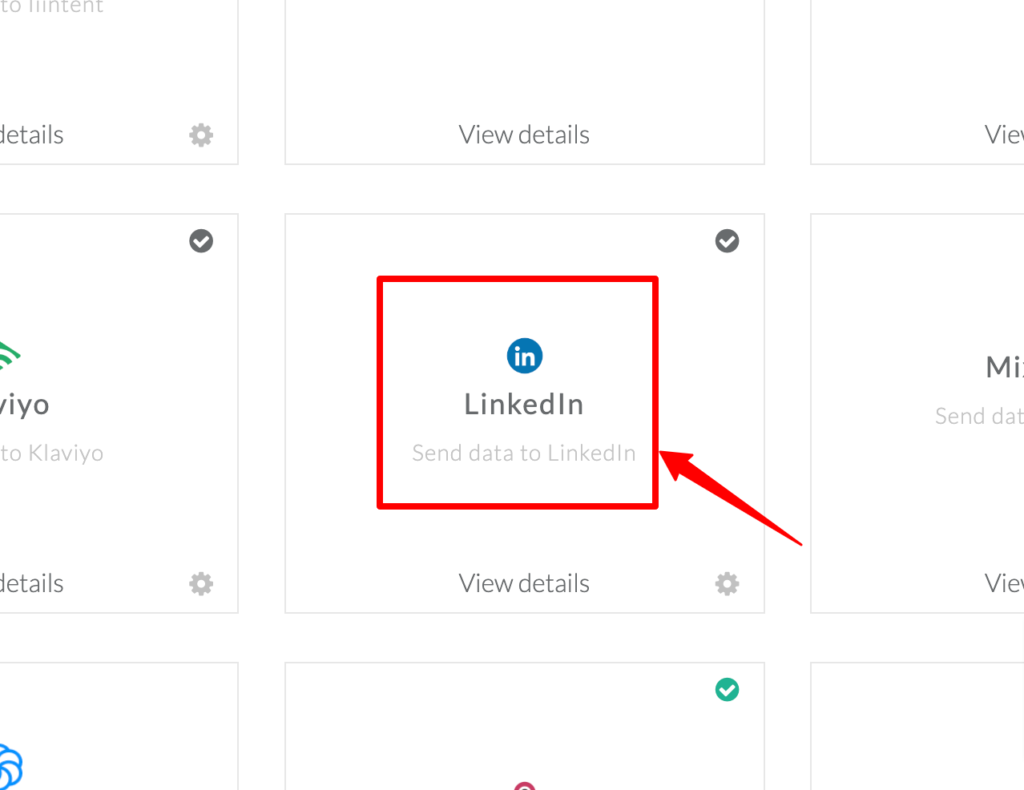Click the Klaviyo card title
This screenshot has height=790, width=1024.
24,406
